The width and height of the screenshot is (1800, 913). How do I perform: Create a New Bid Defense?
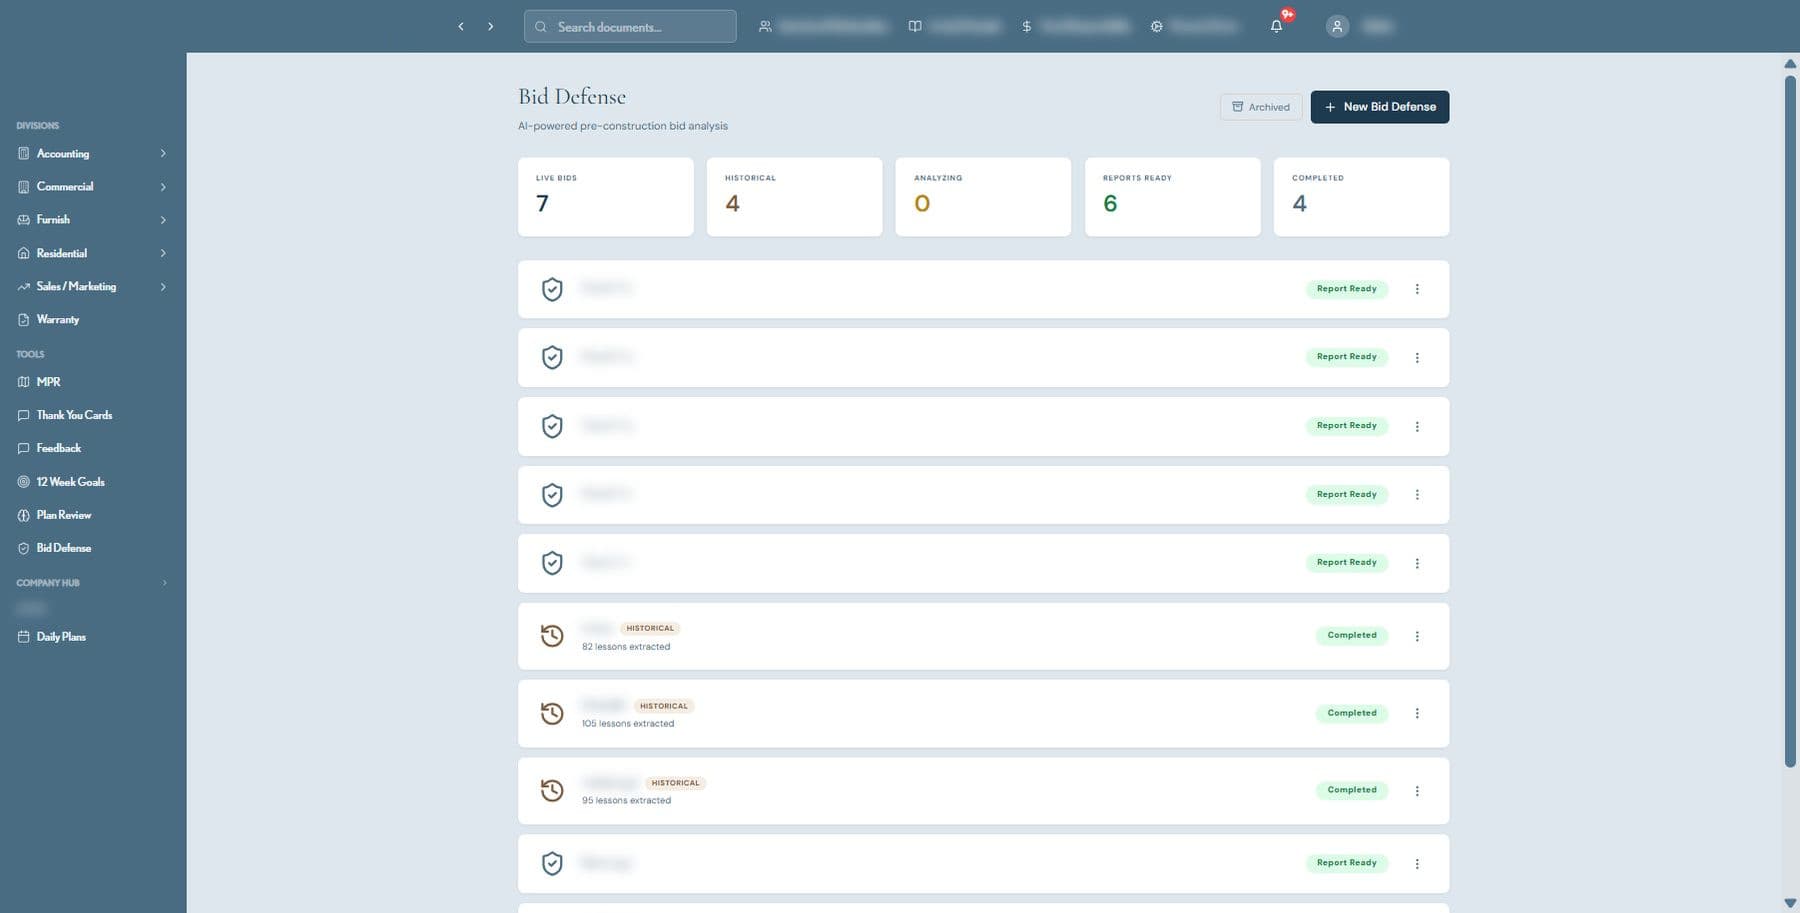[x=1380, y=107]
